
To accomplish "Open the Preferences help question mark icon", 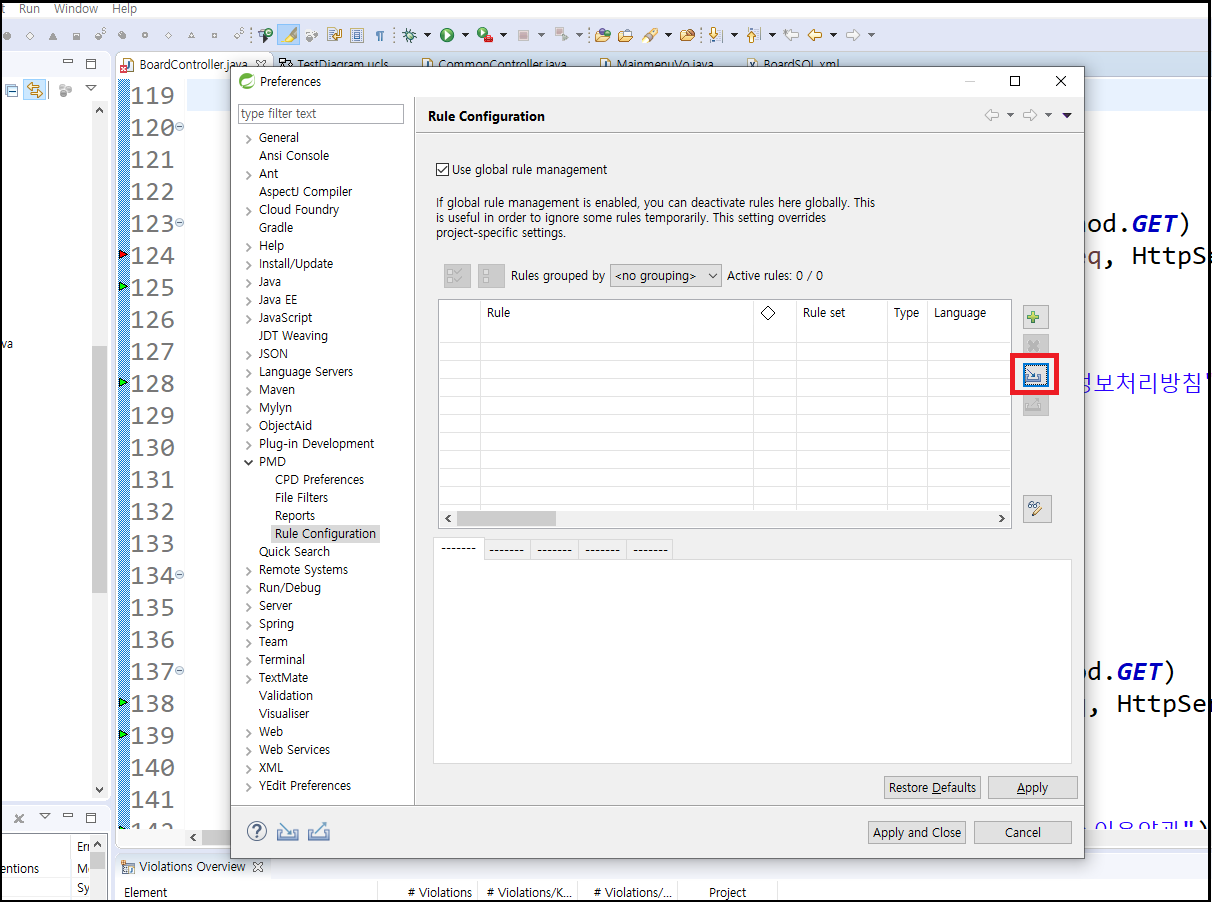I will point(257,831).
